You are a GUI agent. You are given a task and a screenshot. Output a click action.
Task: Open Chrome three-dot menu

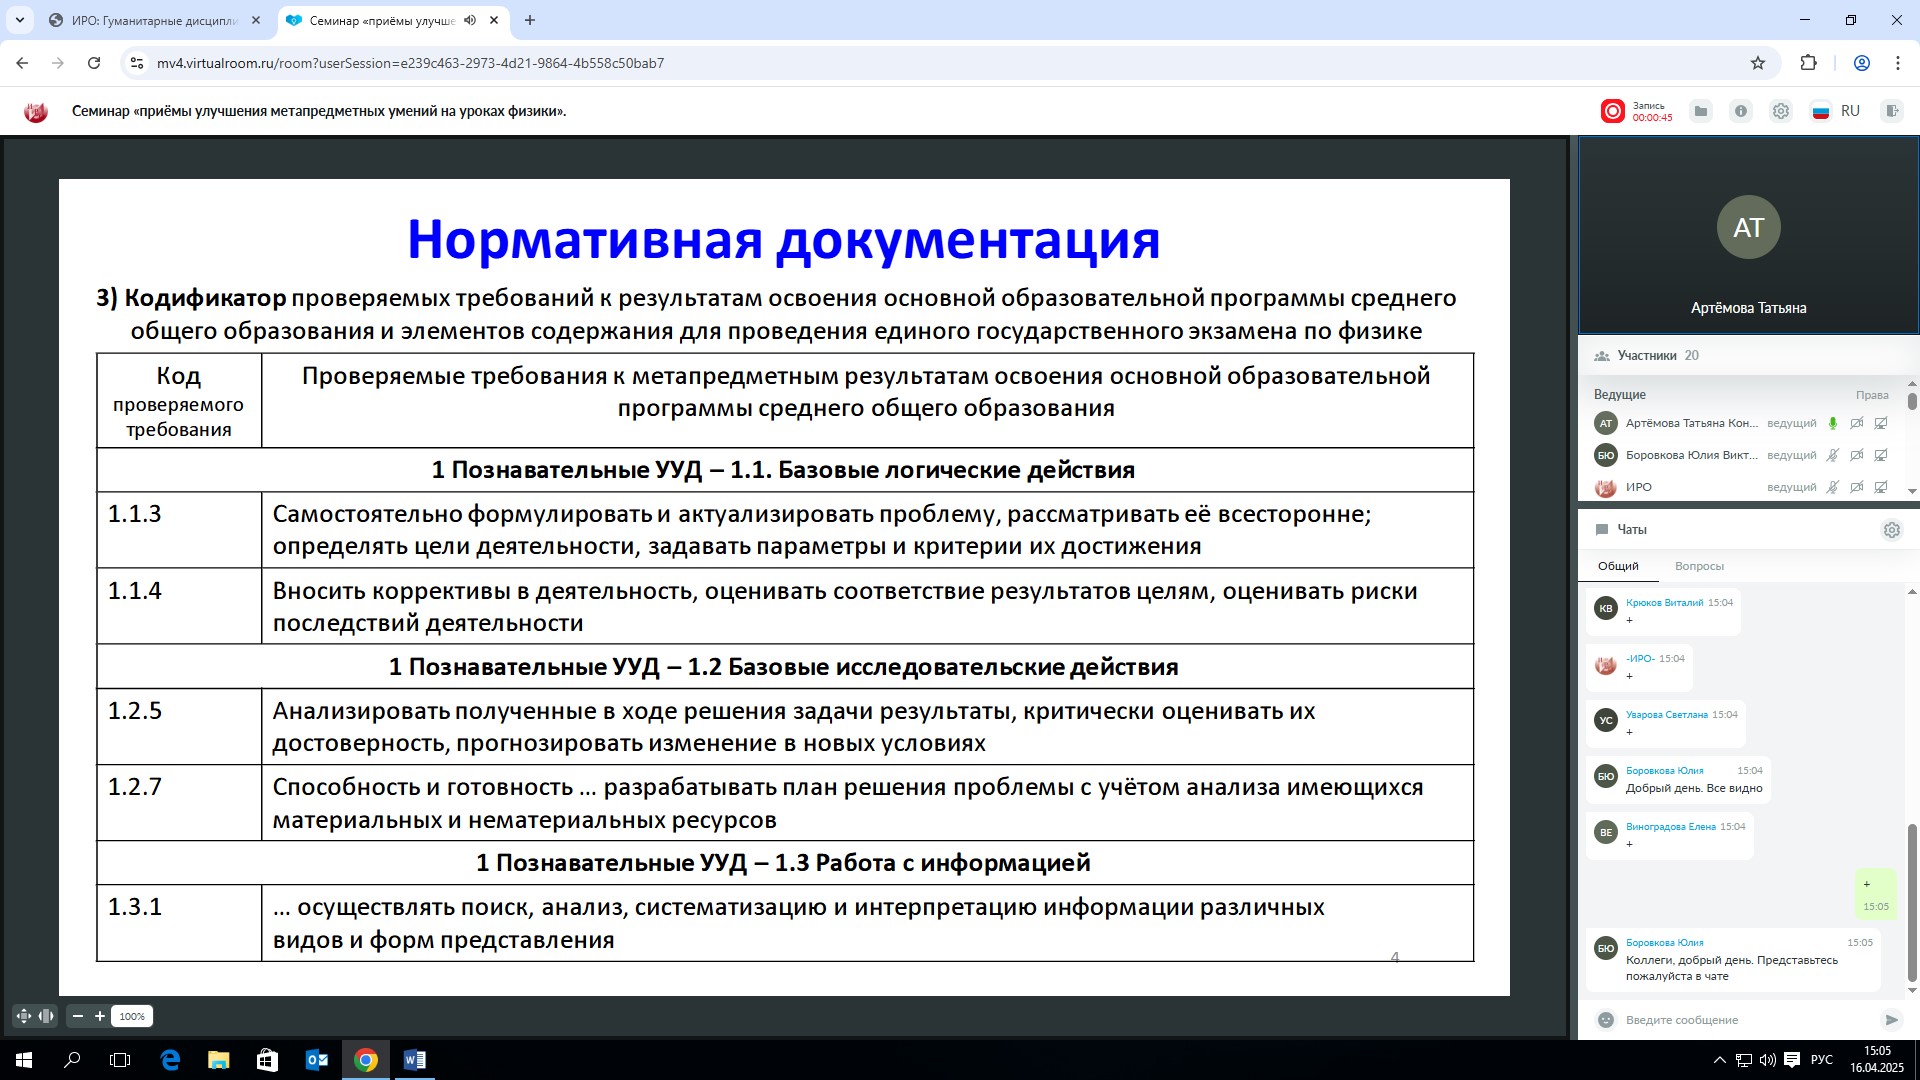pos(1898,63)
